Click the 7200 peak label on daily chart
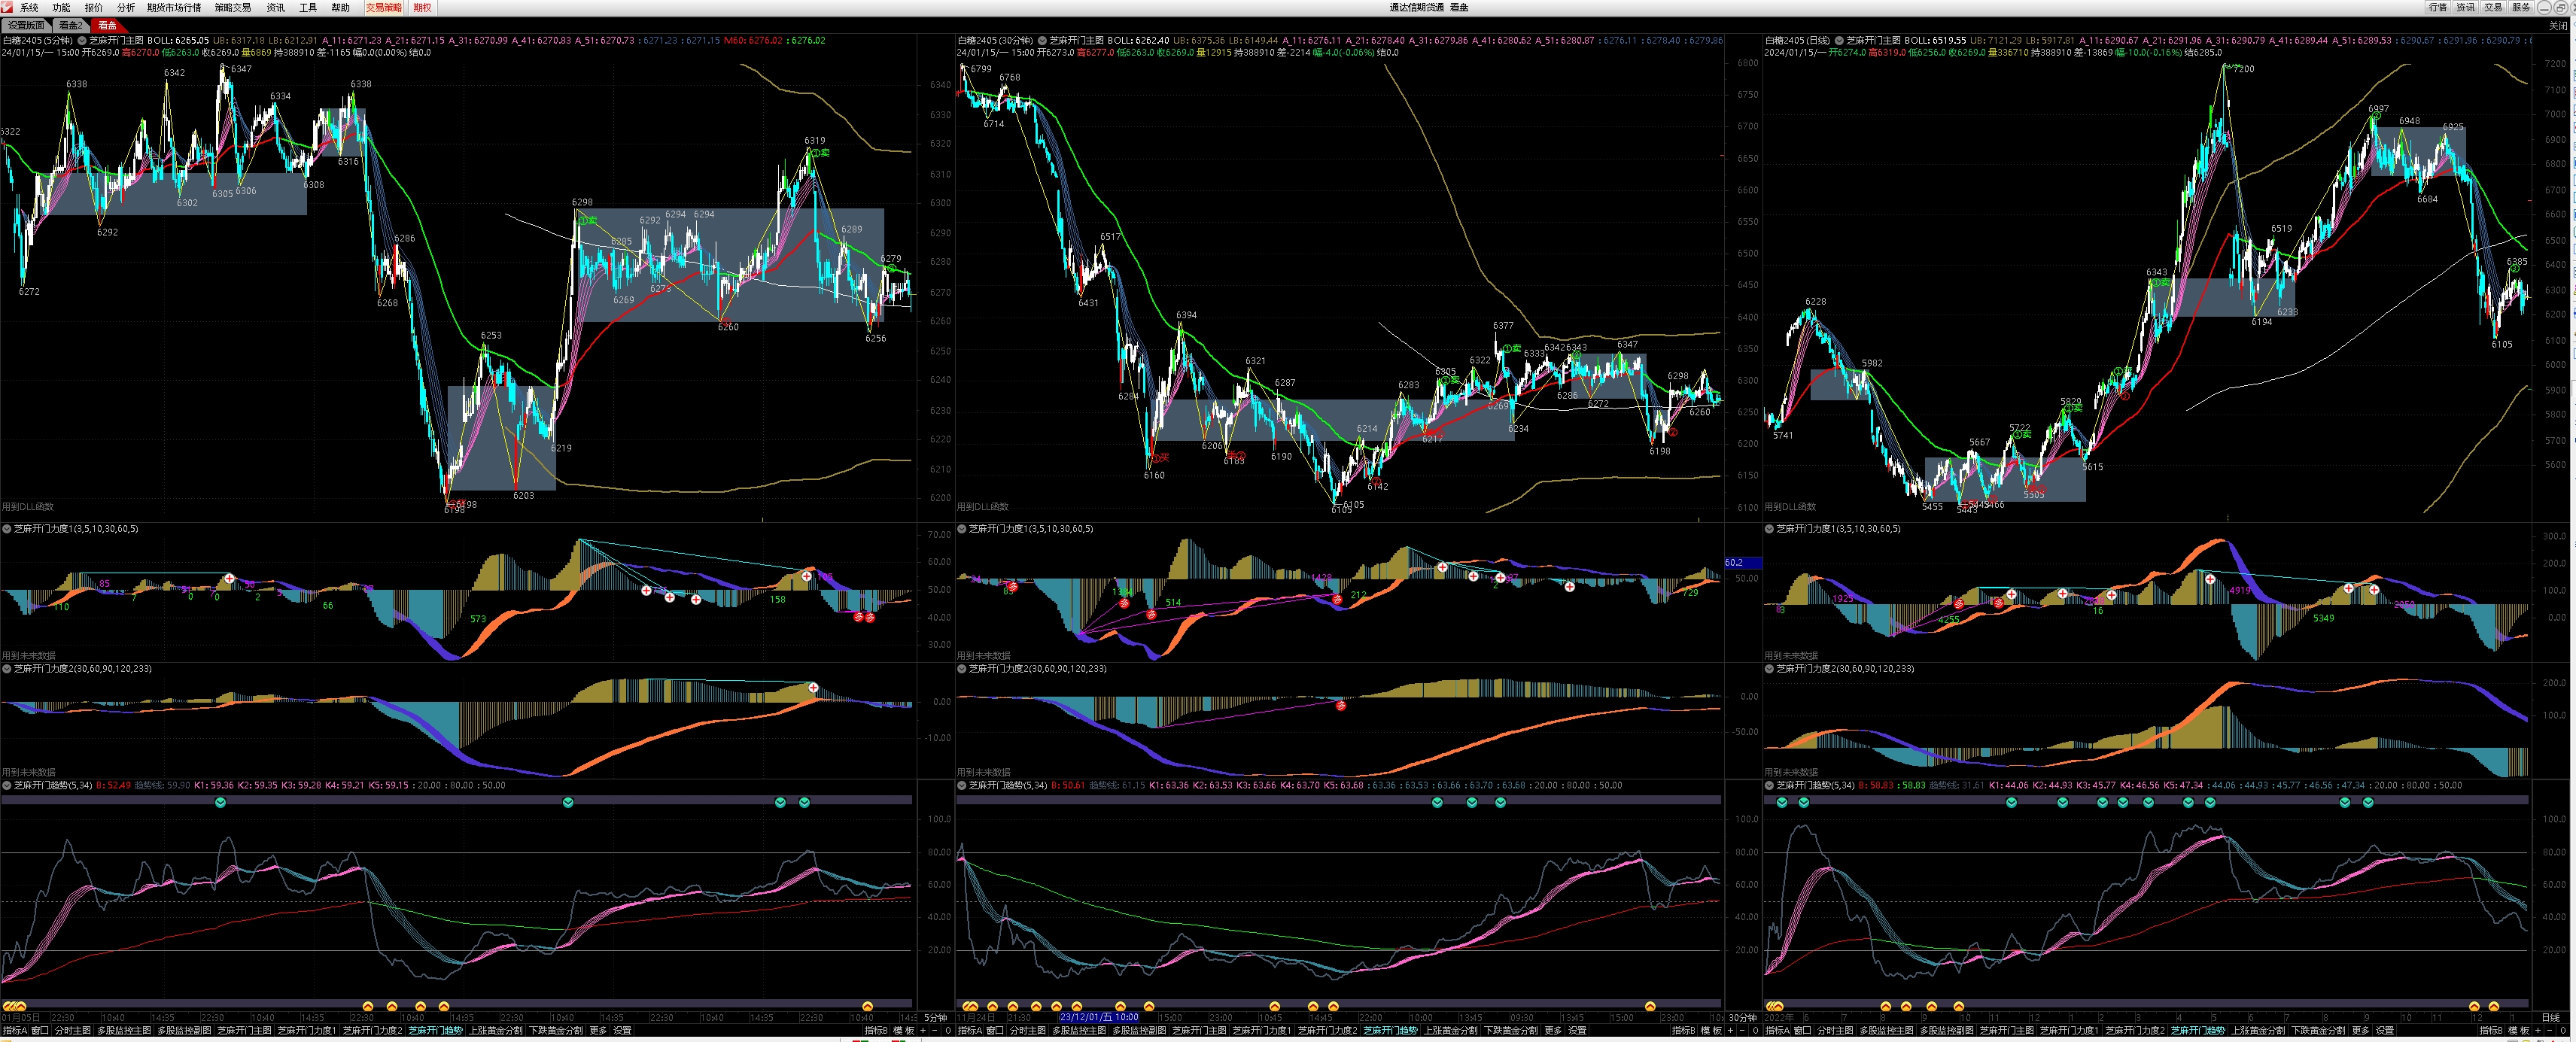Viewport: 2576px width, 1042px height. click(x=2244, y=69)
